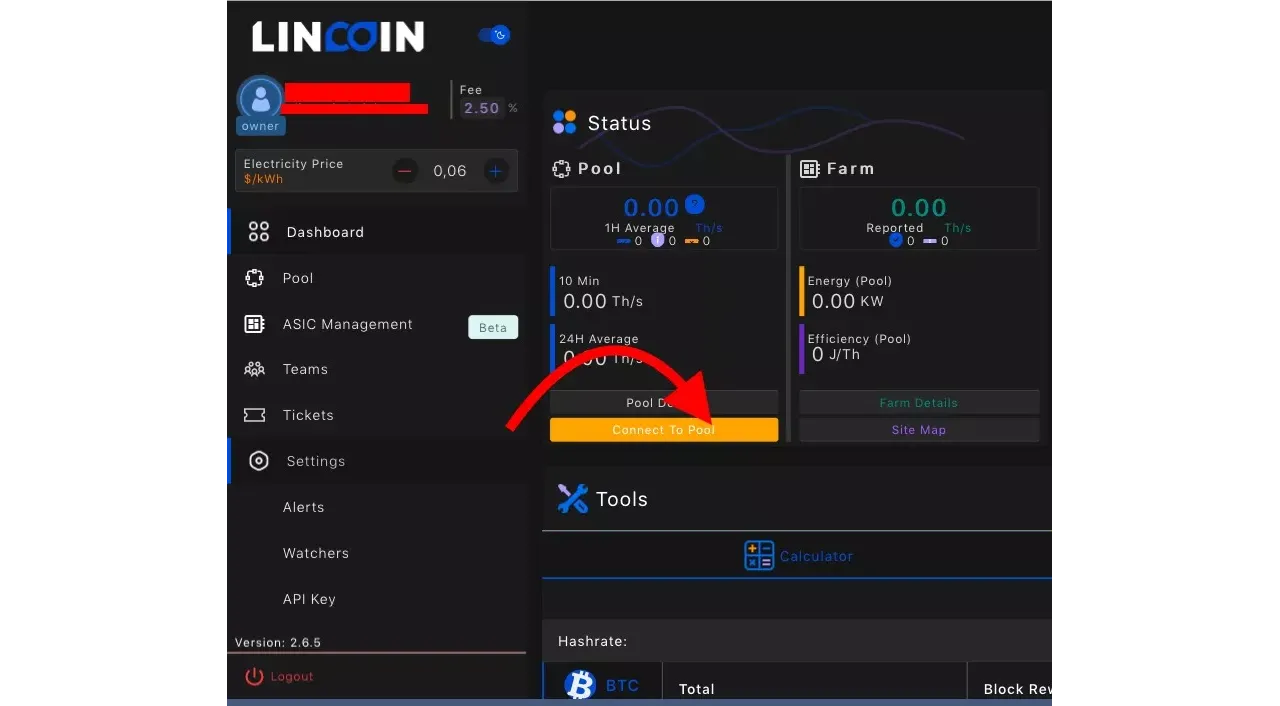The width and height of the screenshot is (1280, 706).
Task: Click the Pool sidebar icon
Action: tap(254, 278)
